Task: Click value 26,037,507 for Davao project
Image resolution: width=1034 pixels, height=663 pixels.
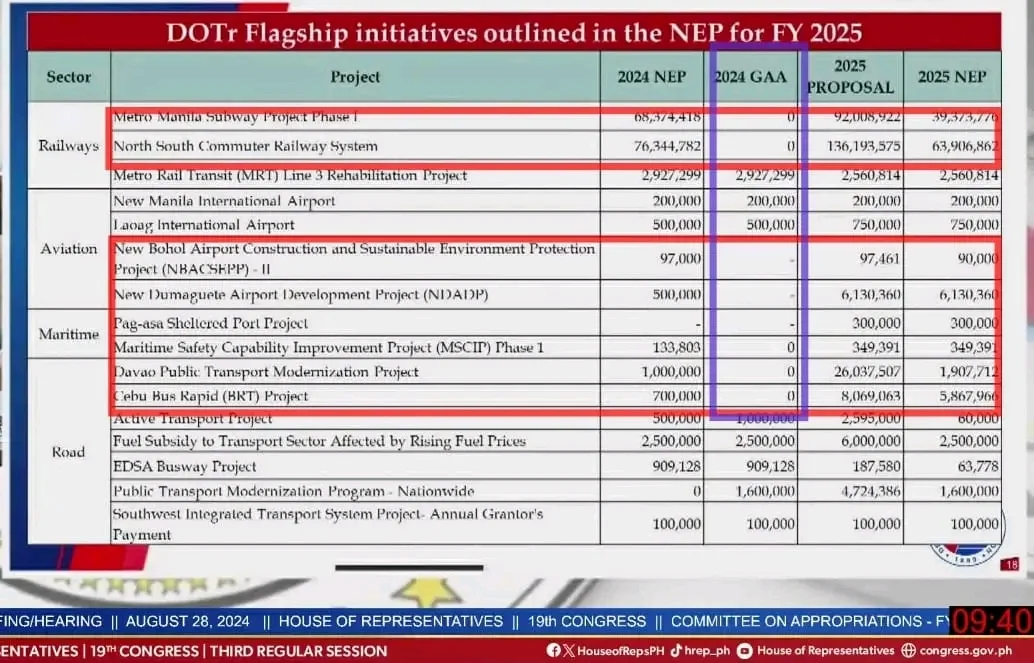Action: pyautogui.click(x=867, y=372)
